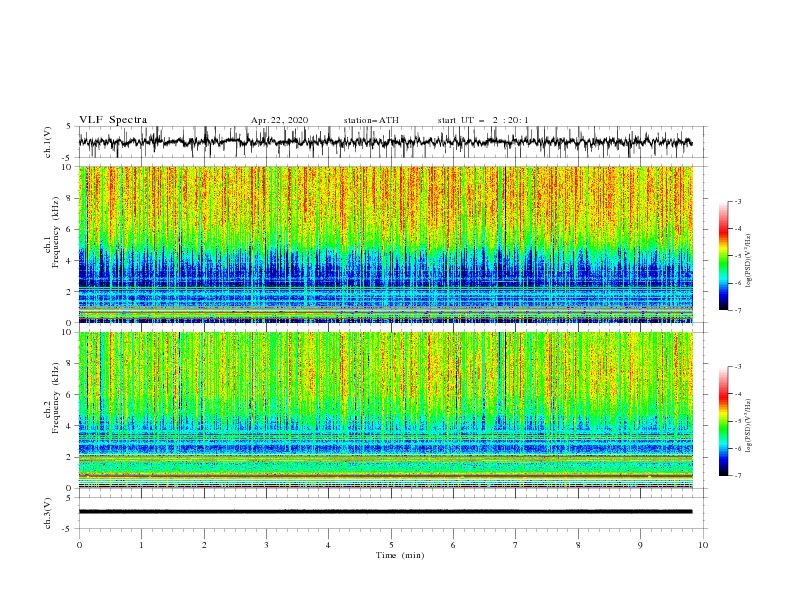Image resolution: width=792 pixels, height=612 pixels.
Task: Click the "5" tick on ch.1(V) axis
Action: point(69,126)
